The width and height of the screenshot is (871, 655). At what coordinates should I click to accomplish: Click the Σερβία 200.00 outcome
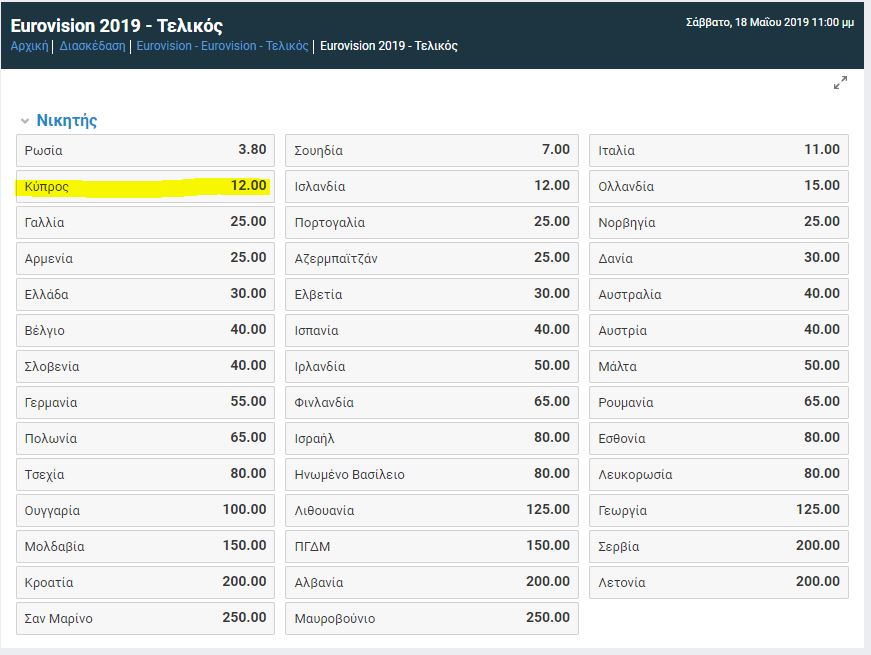pyautogui.click(x=719, y=547)
